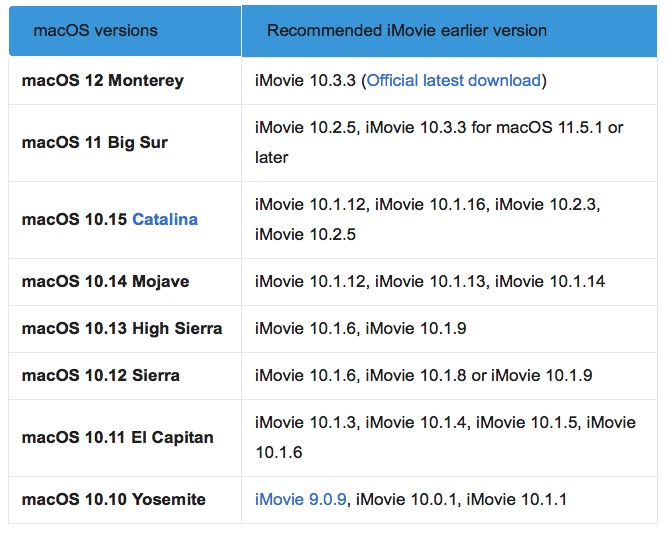
Task: Select the 'macOS 12 Monterey' cell
Action: click(125, 81)
